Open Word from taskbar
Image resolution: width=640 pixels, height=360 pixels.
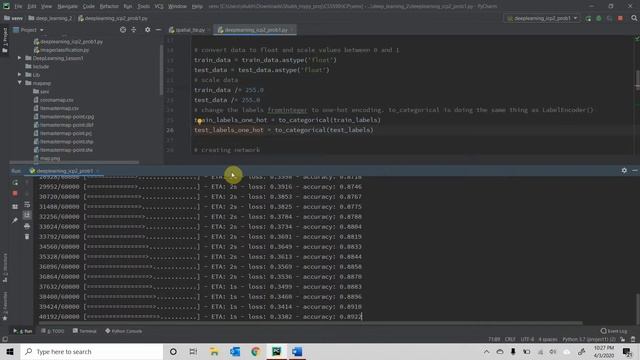tap(297, 351)
